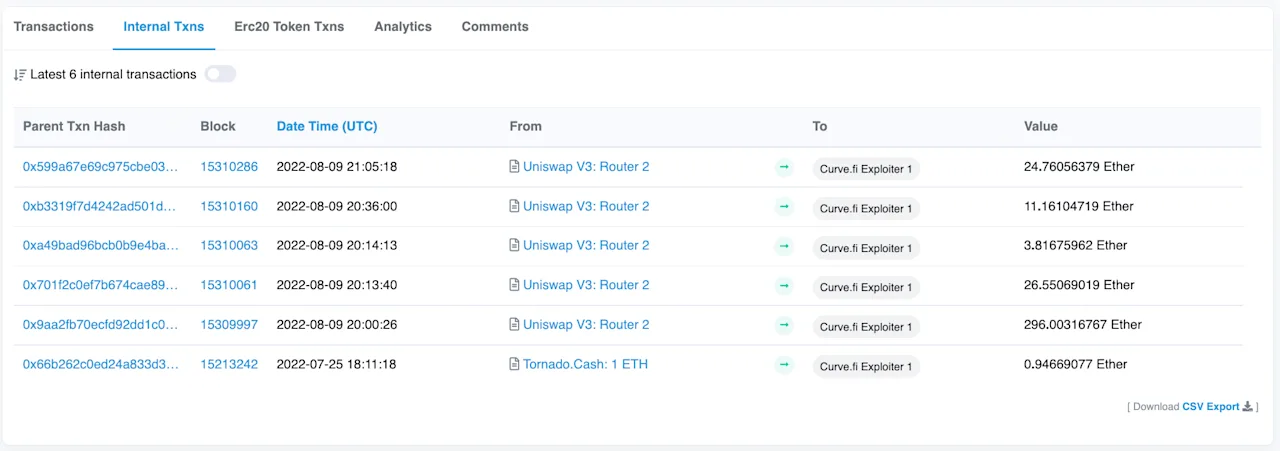Screen dimensions: 1280x451
Task: Select the value 11.16104719 Ether
Action: (1079, 206)
